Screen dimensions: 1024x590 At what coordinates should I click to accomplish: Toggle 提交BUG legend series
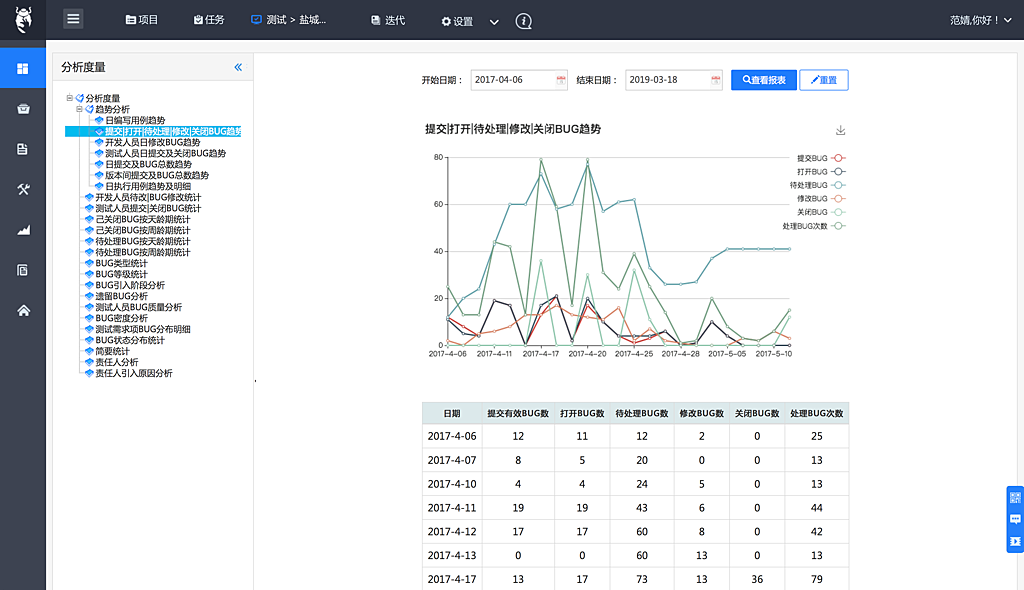[821, 158]
